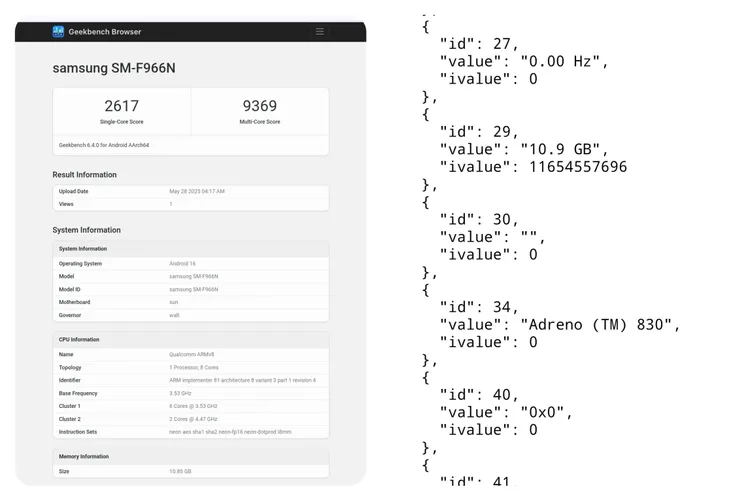The height and width of the screenshot is (500, 750).
Task: Click the Memory Information table header
Action: (x=84, y=457)
